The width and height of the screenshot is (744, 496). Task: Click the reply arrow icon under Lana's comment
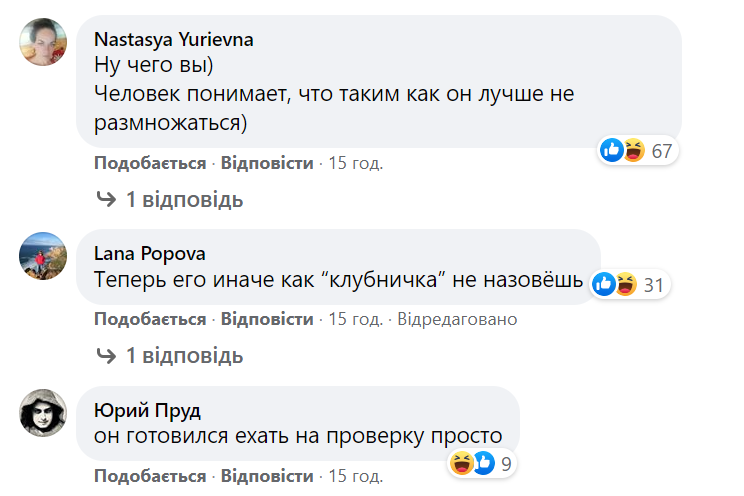[106, 355]
